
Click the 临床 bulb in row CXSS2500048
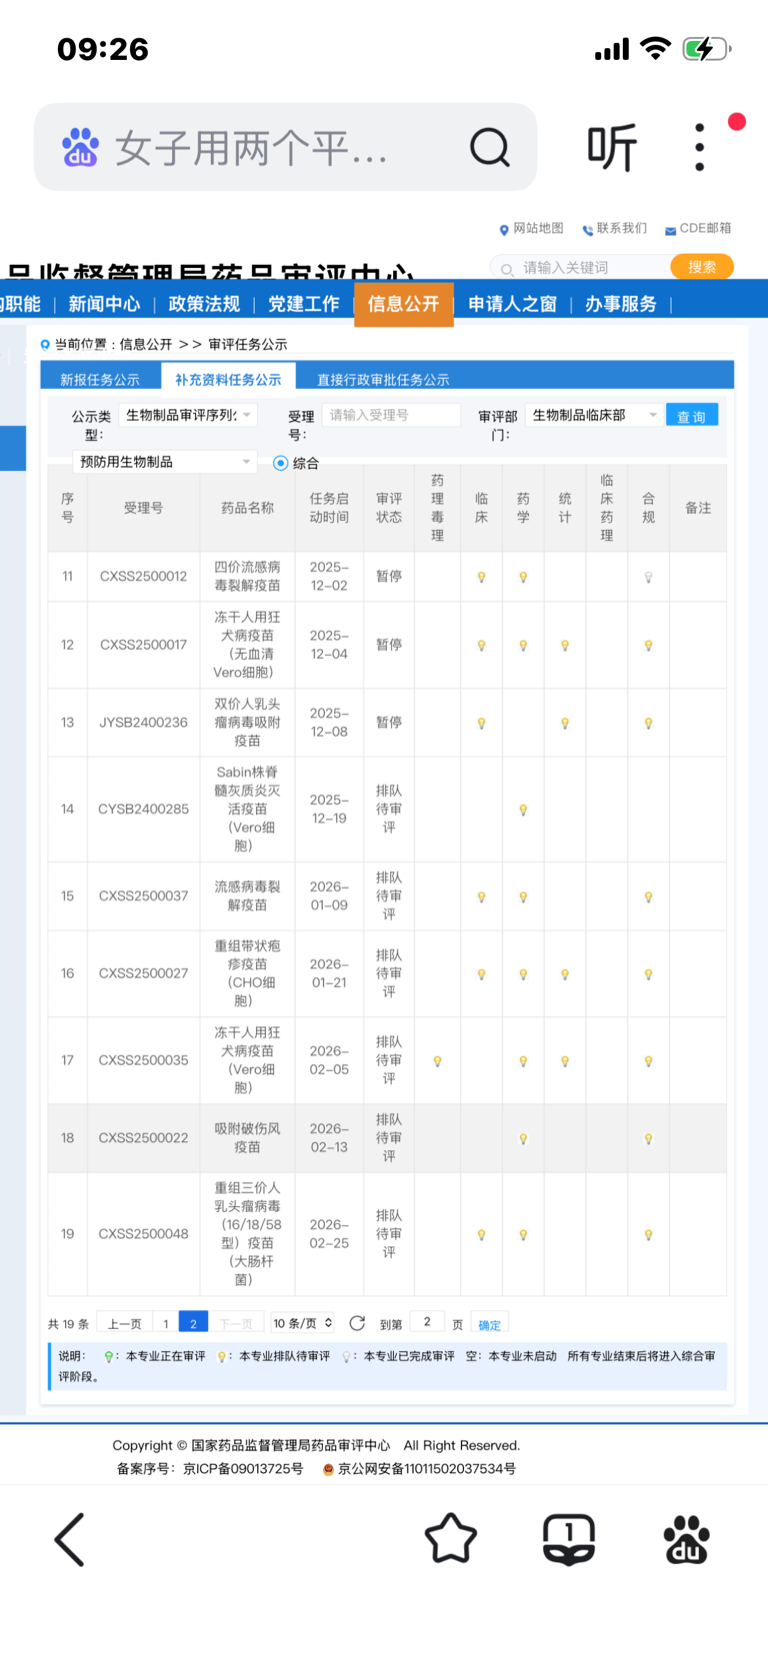coord(481,1235)
